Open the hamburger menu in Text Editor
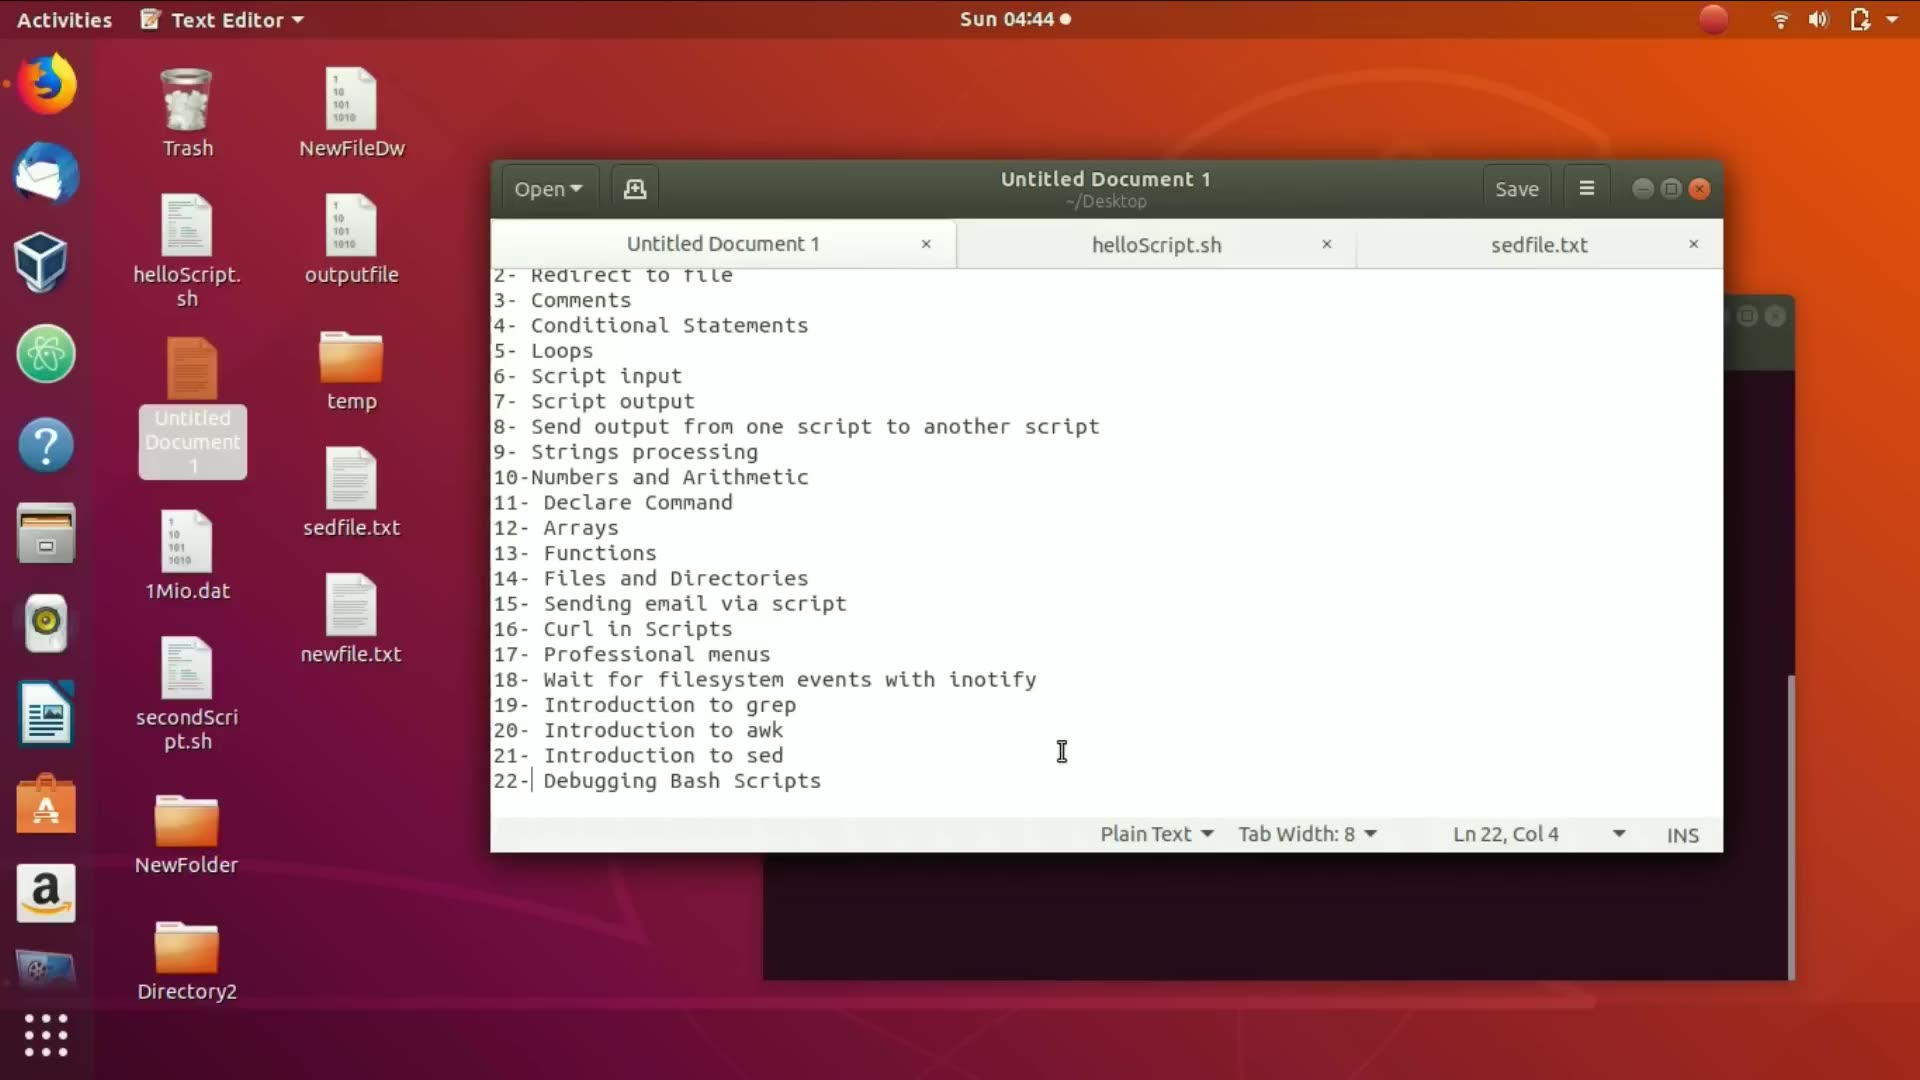This screenshot has width=1920, height=1080. 1586,188
